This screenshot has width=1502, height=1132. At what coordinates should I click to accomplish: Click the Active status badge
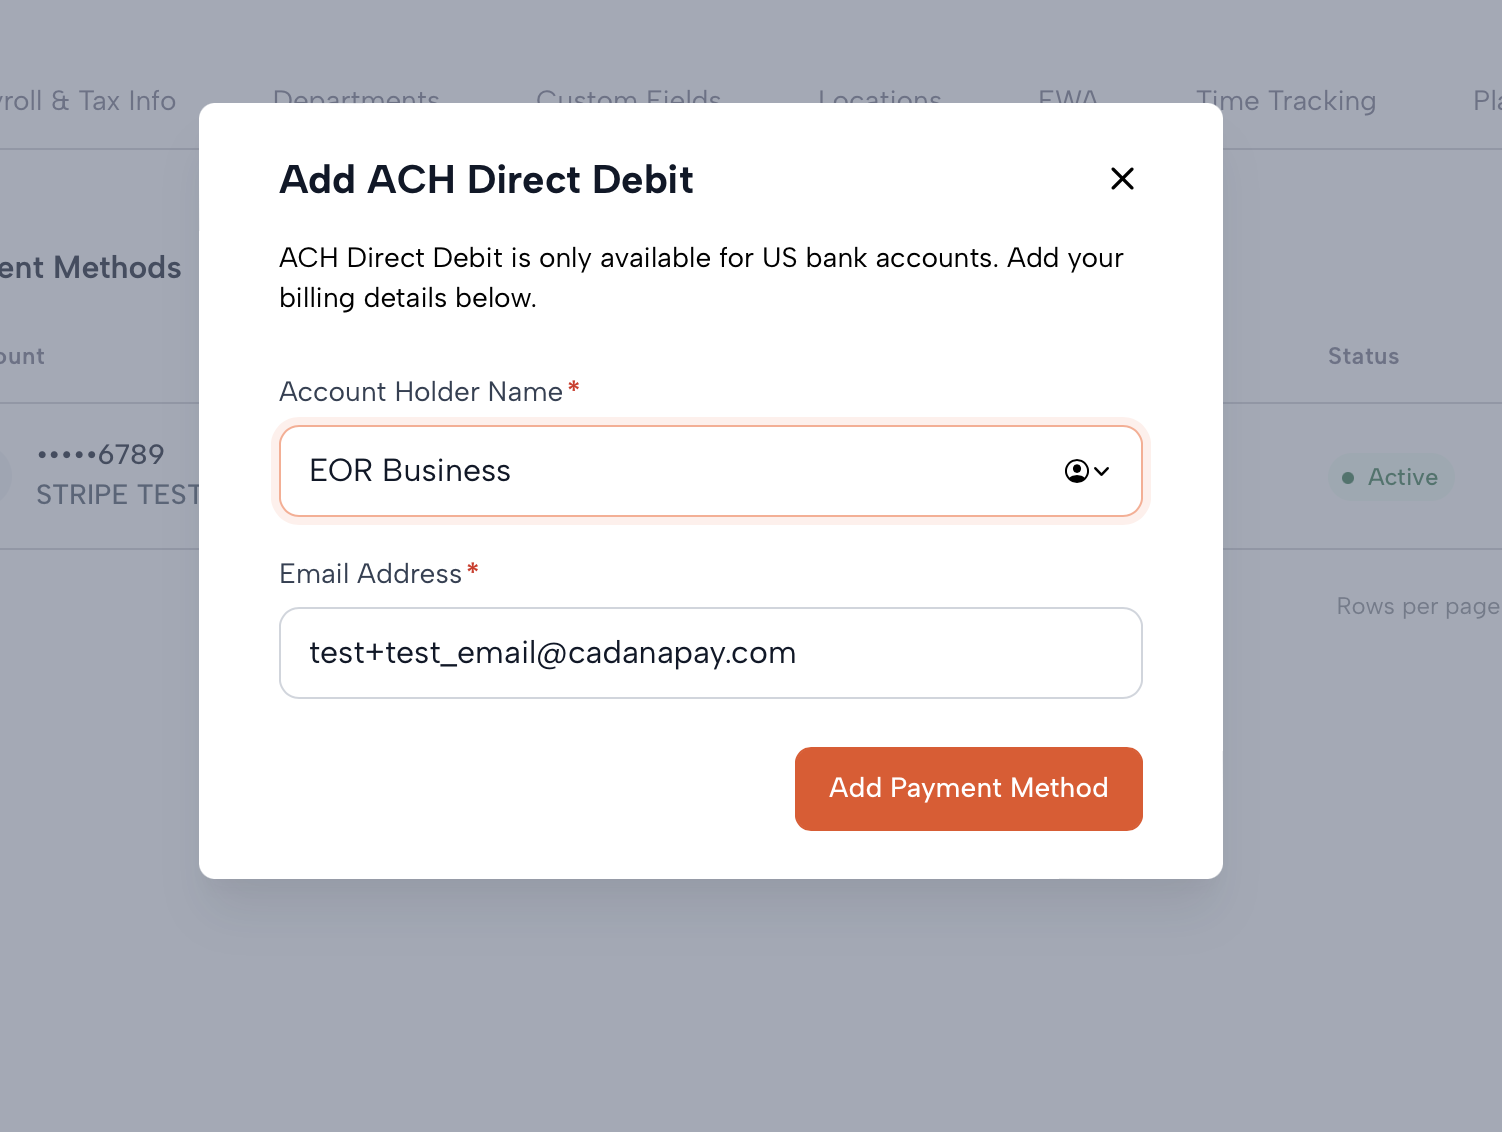(1391, 478)
